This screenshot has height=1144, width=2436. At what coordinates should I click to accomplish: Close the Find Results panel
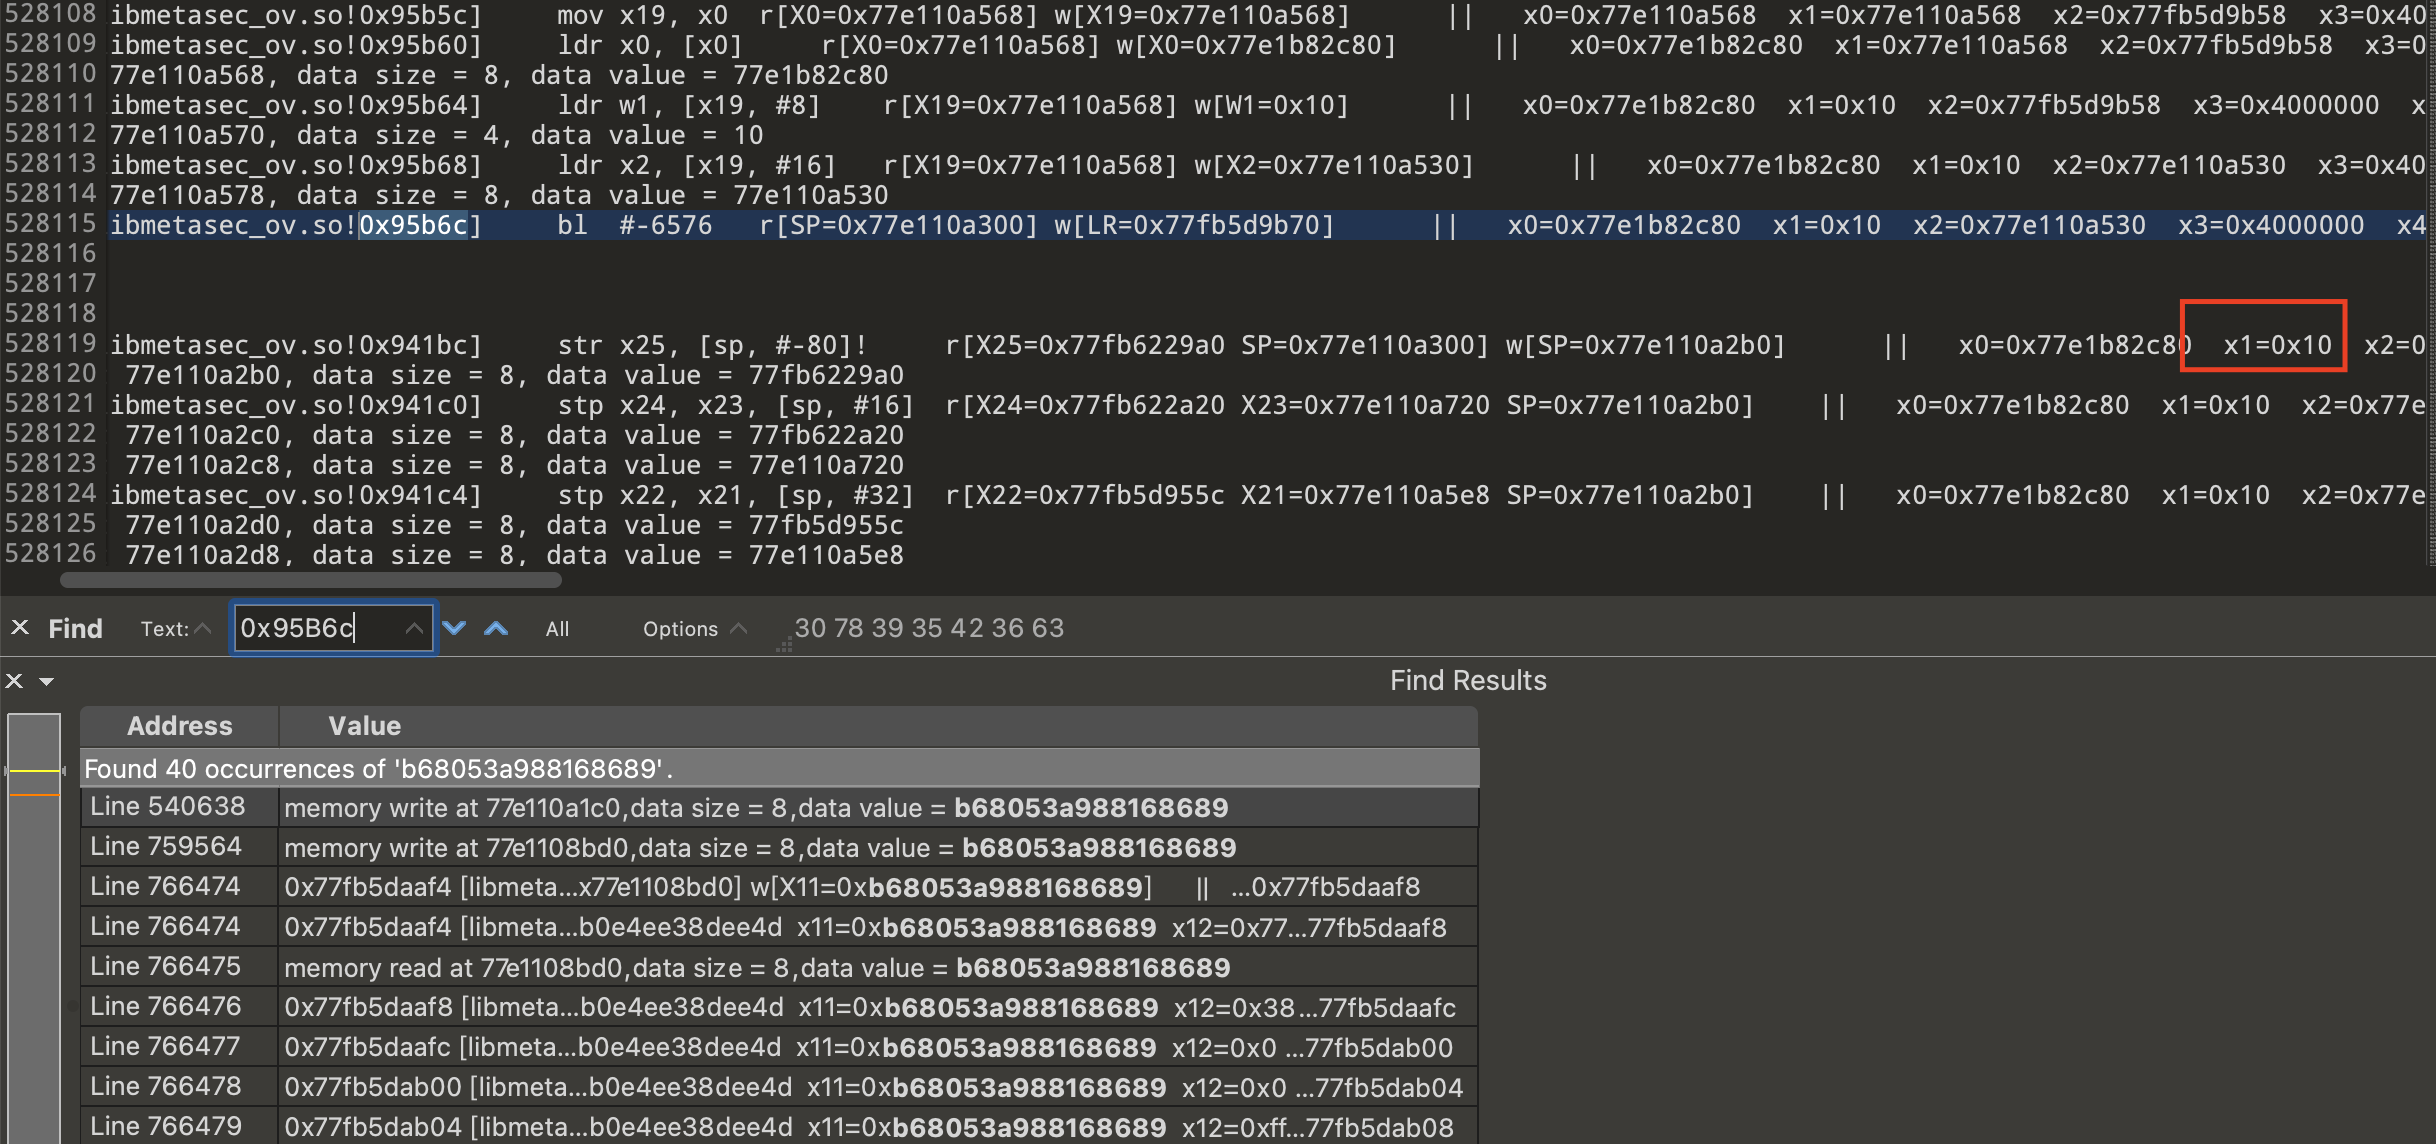pos(14,681)
